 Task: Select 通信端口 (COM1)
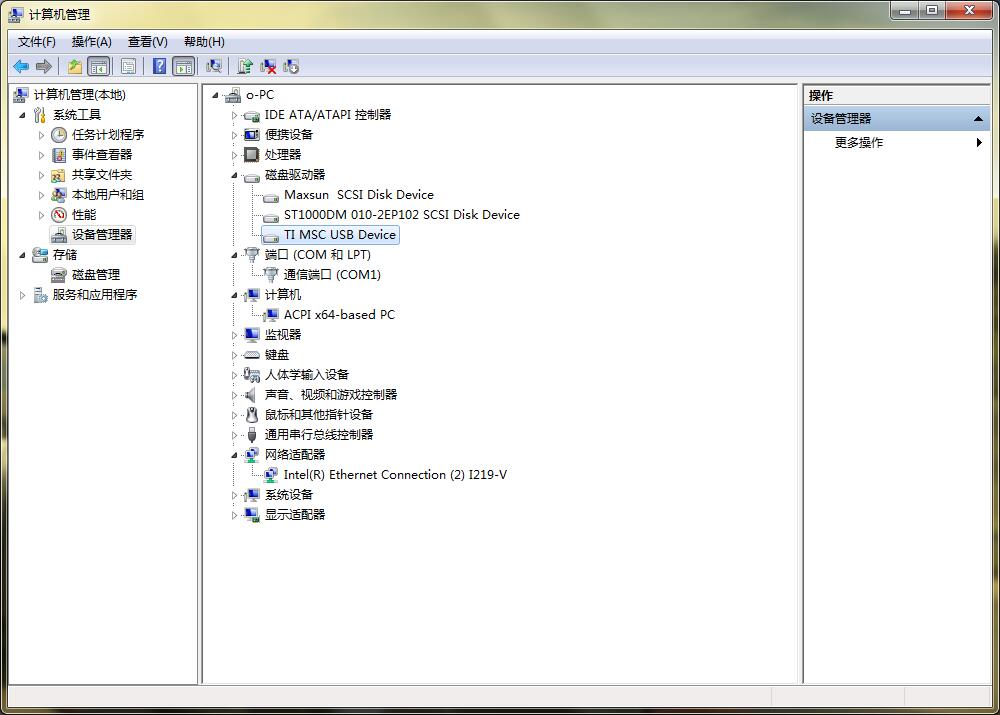332,275
